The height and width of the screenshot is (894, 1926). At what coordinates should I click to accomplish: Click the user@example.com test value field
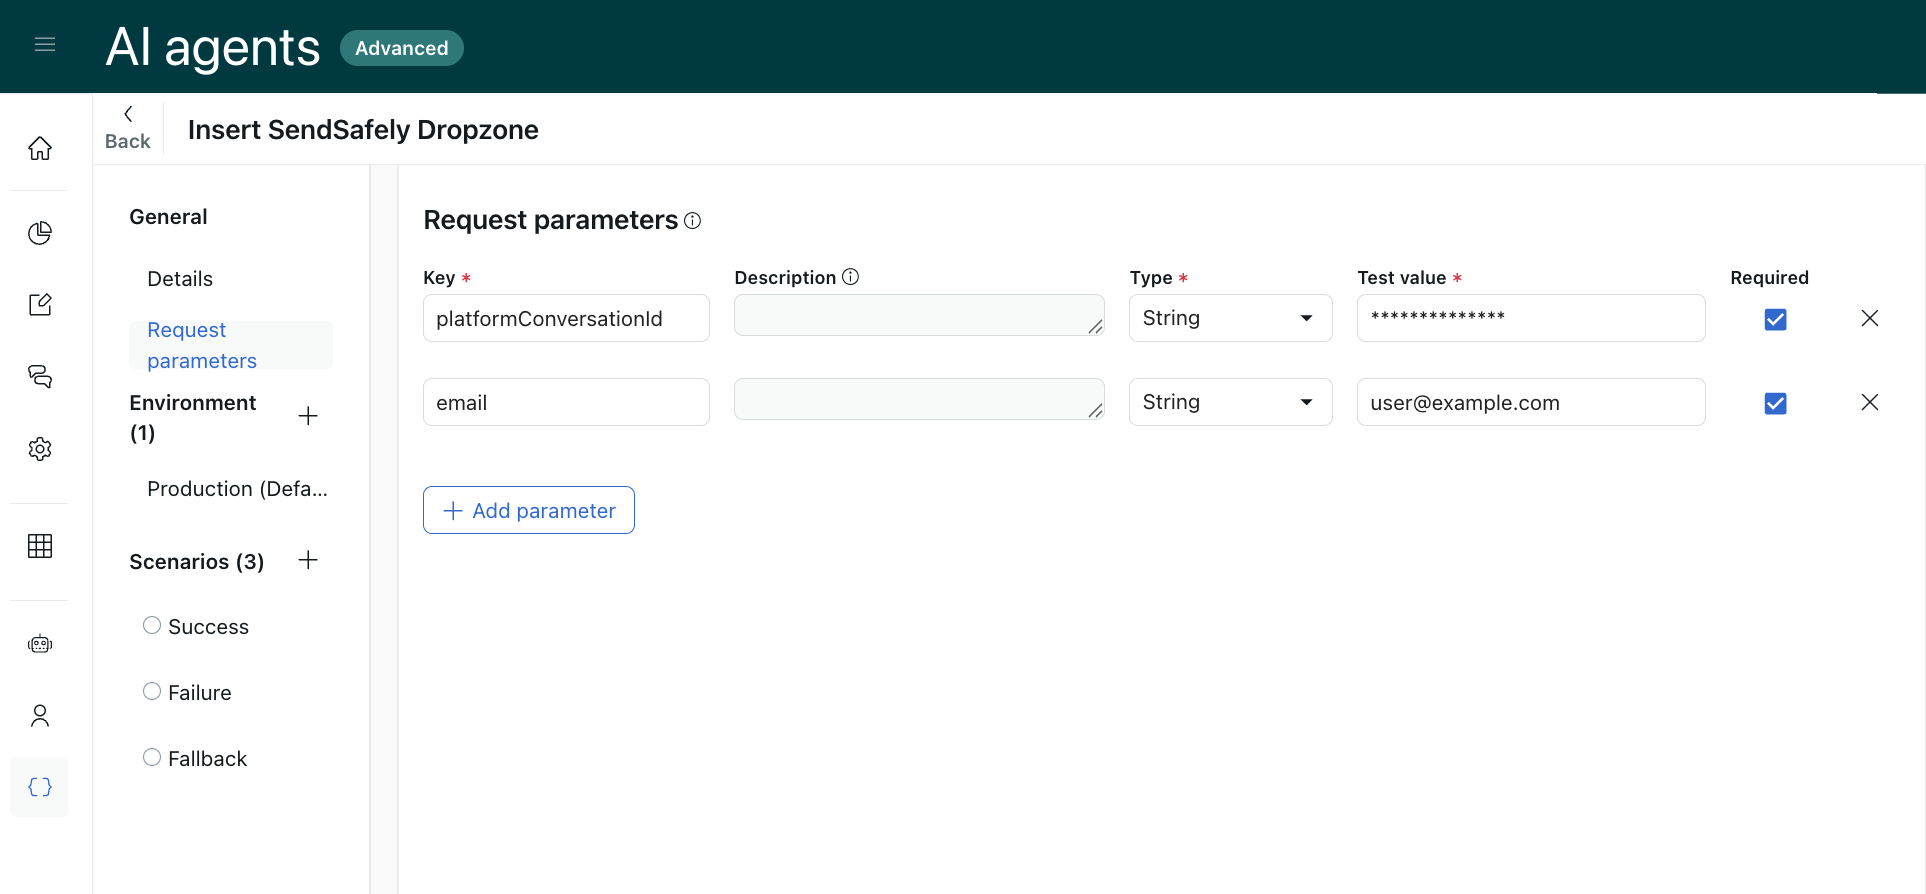tap(1531, 402)
